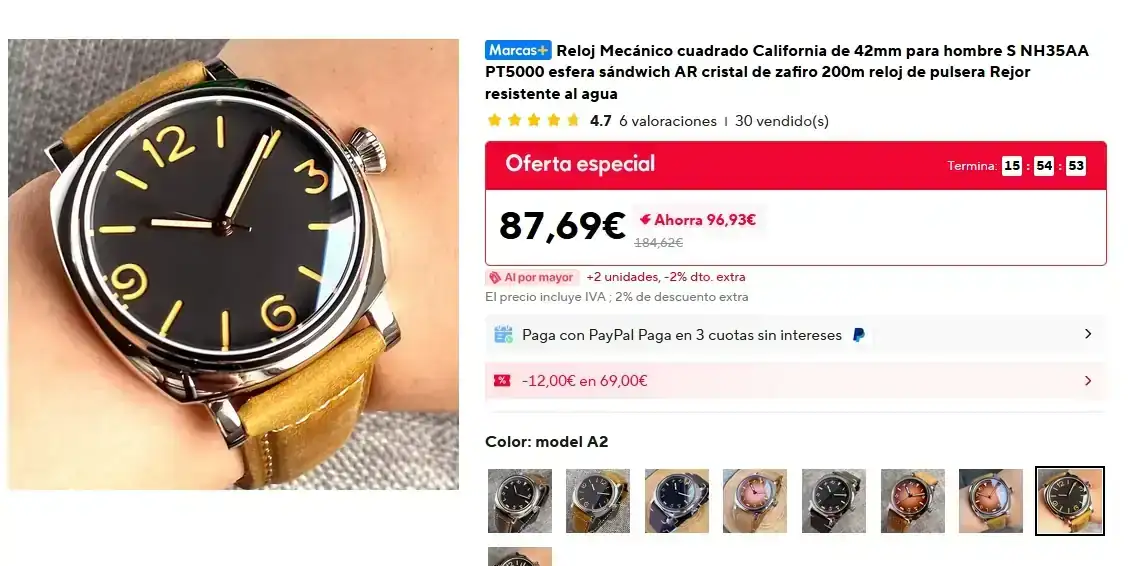Click the Oferta especial banner
This screenshot has width=1128, height=566.
point(796,165)
